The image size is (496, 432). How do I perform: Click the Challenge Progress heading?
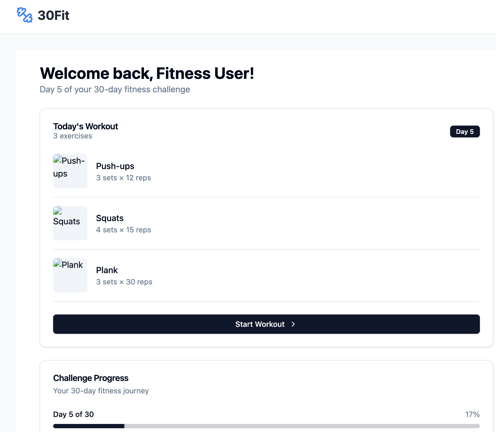[91, 378]
